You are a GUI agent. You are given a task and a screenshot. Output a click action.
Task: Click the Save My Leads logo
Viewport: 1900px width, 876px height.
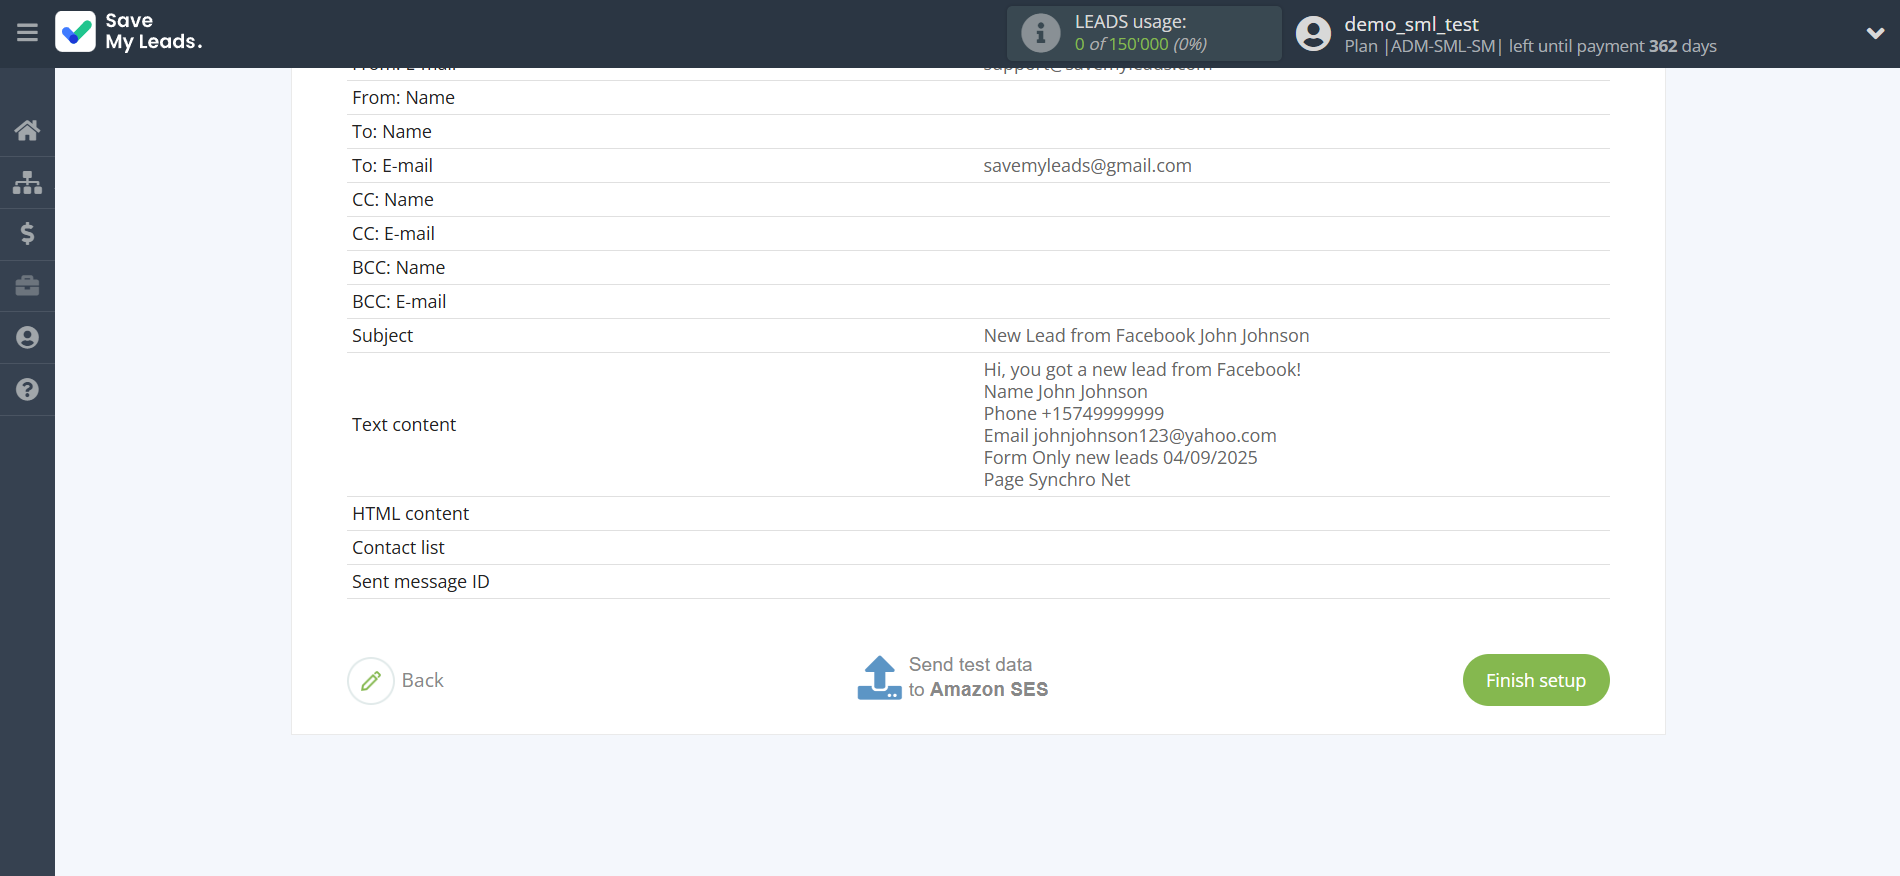coord(129,32)
